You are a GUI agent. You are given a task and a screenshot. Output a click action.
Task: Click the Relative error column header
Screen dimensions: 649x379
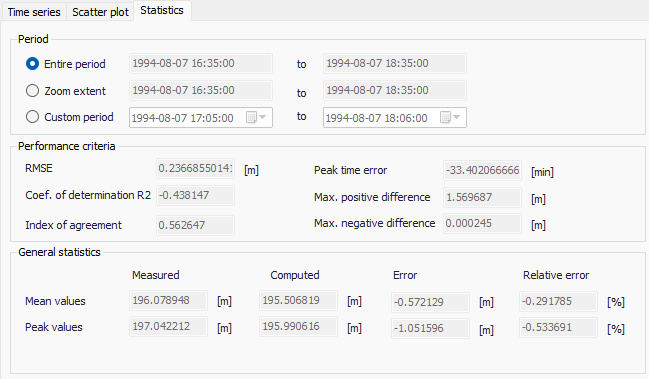click(x=556, y=275)
